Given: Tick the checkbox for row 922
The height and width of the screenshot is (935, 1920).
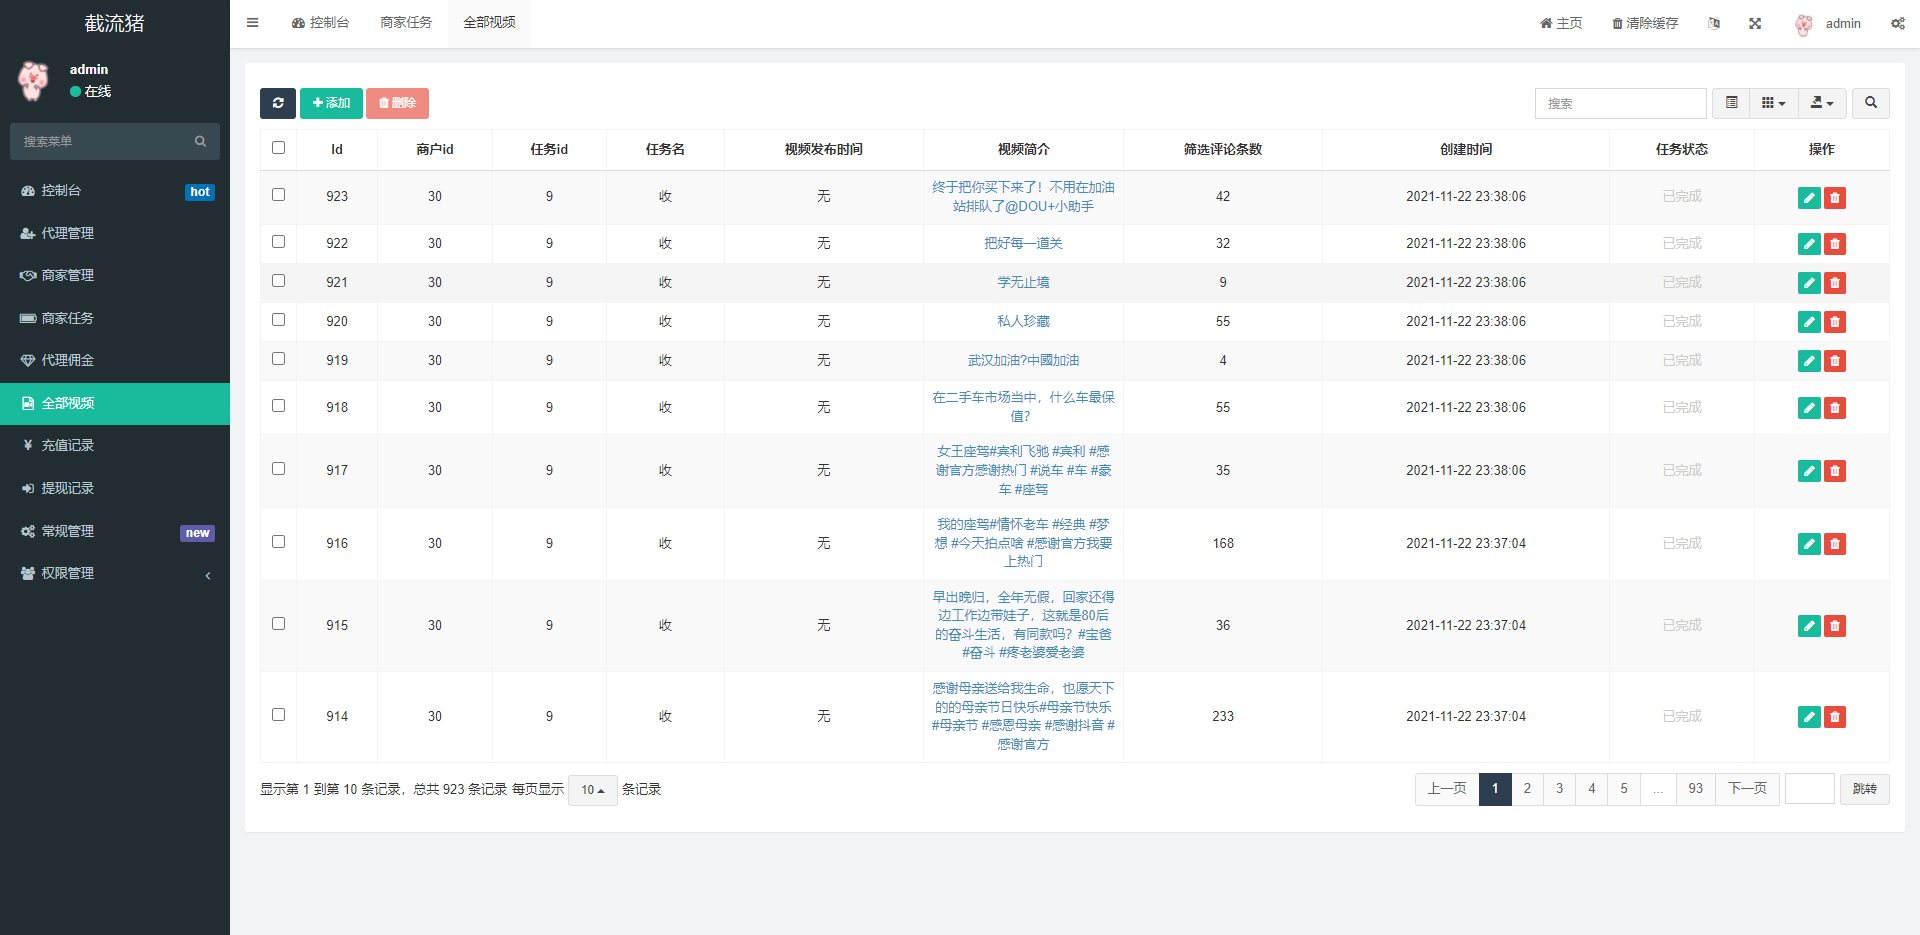Looking at the screenshot, I should [x=279, y=242].
